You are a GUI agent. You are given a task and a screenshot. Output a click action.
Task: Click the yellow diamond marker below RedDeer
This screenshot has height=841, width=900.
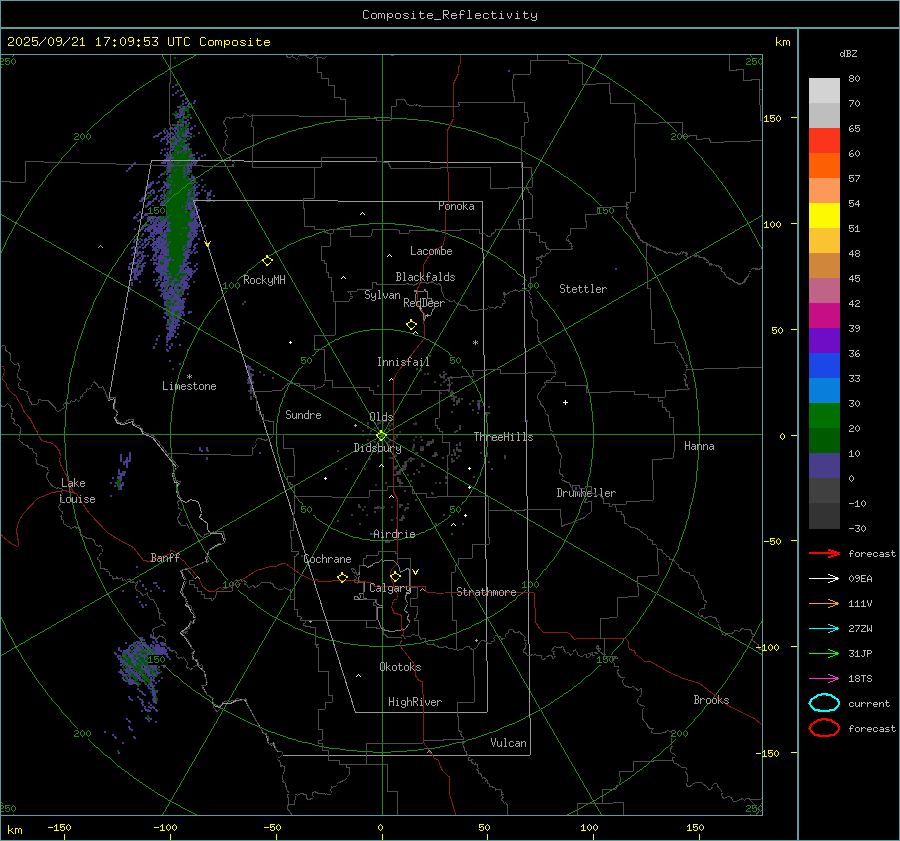pos(411,325)
